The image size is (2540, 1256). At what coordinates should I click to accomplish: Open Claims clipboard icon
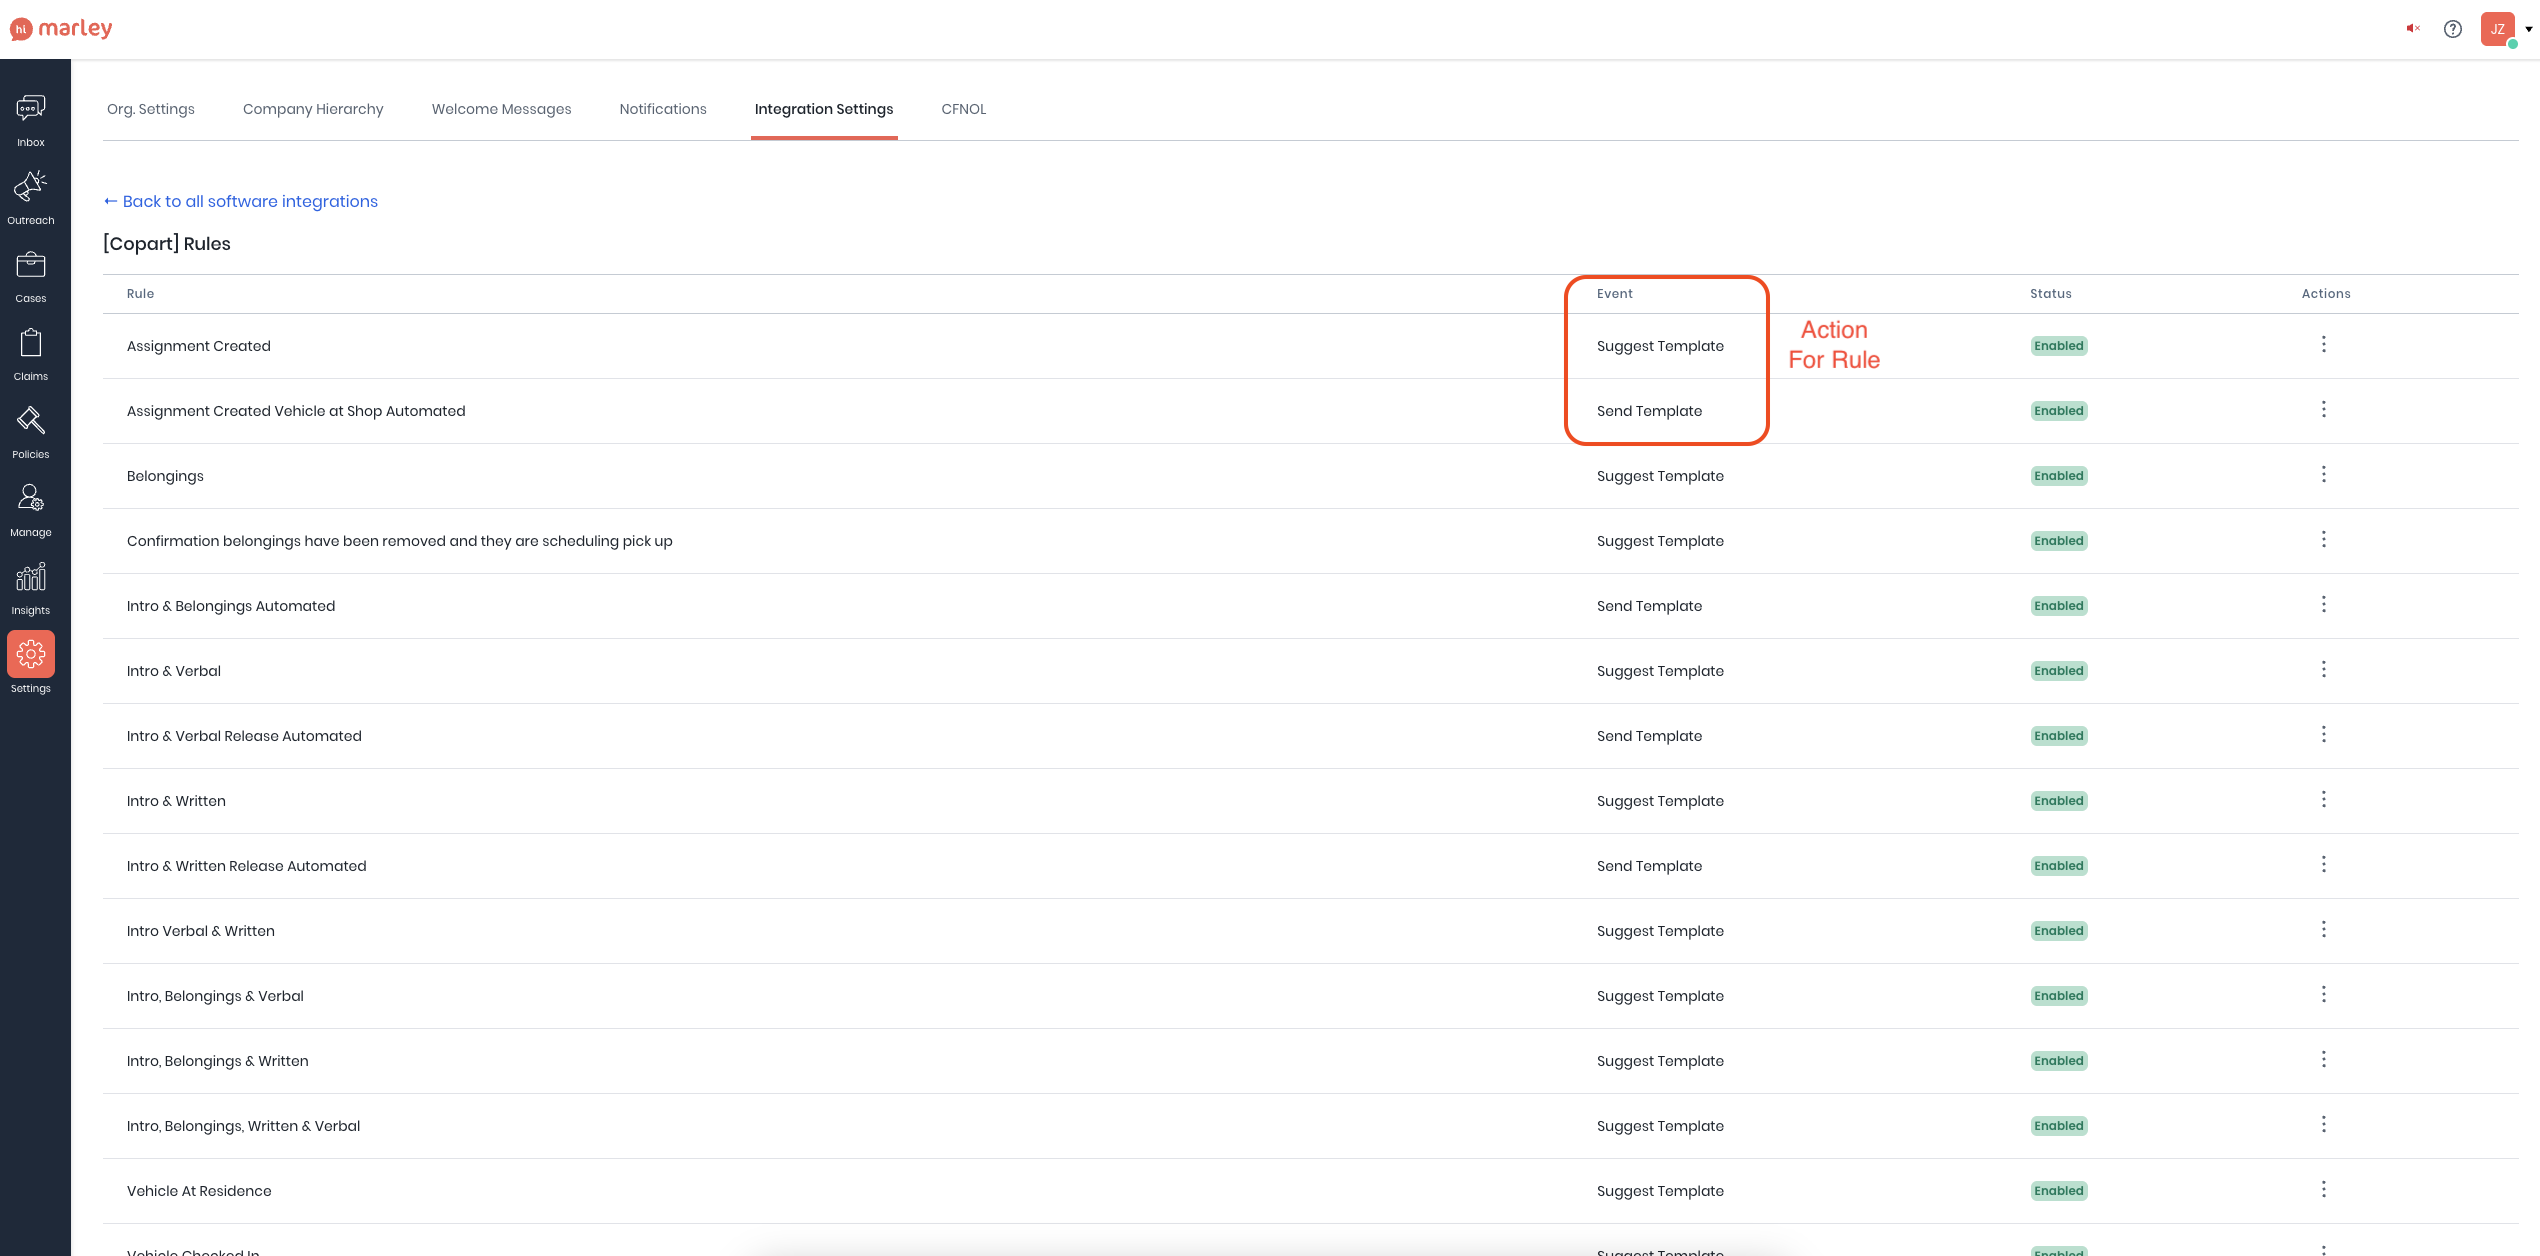pyautogui.click(x=31, y=343)
